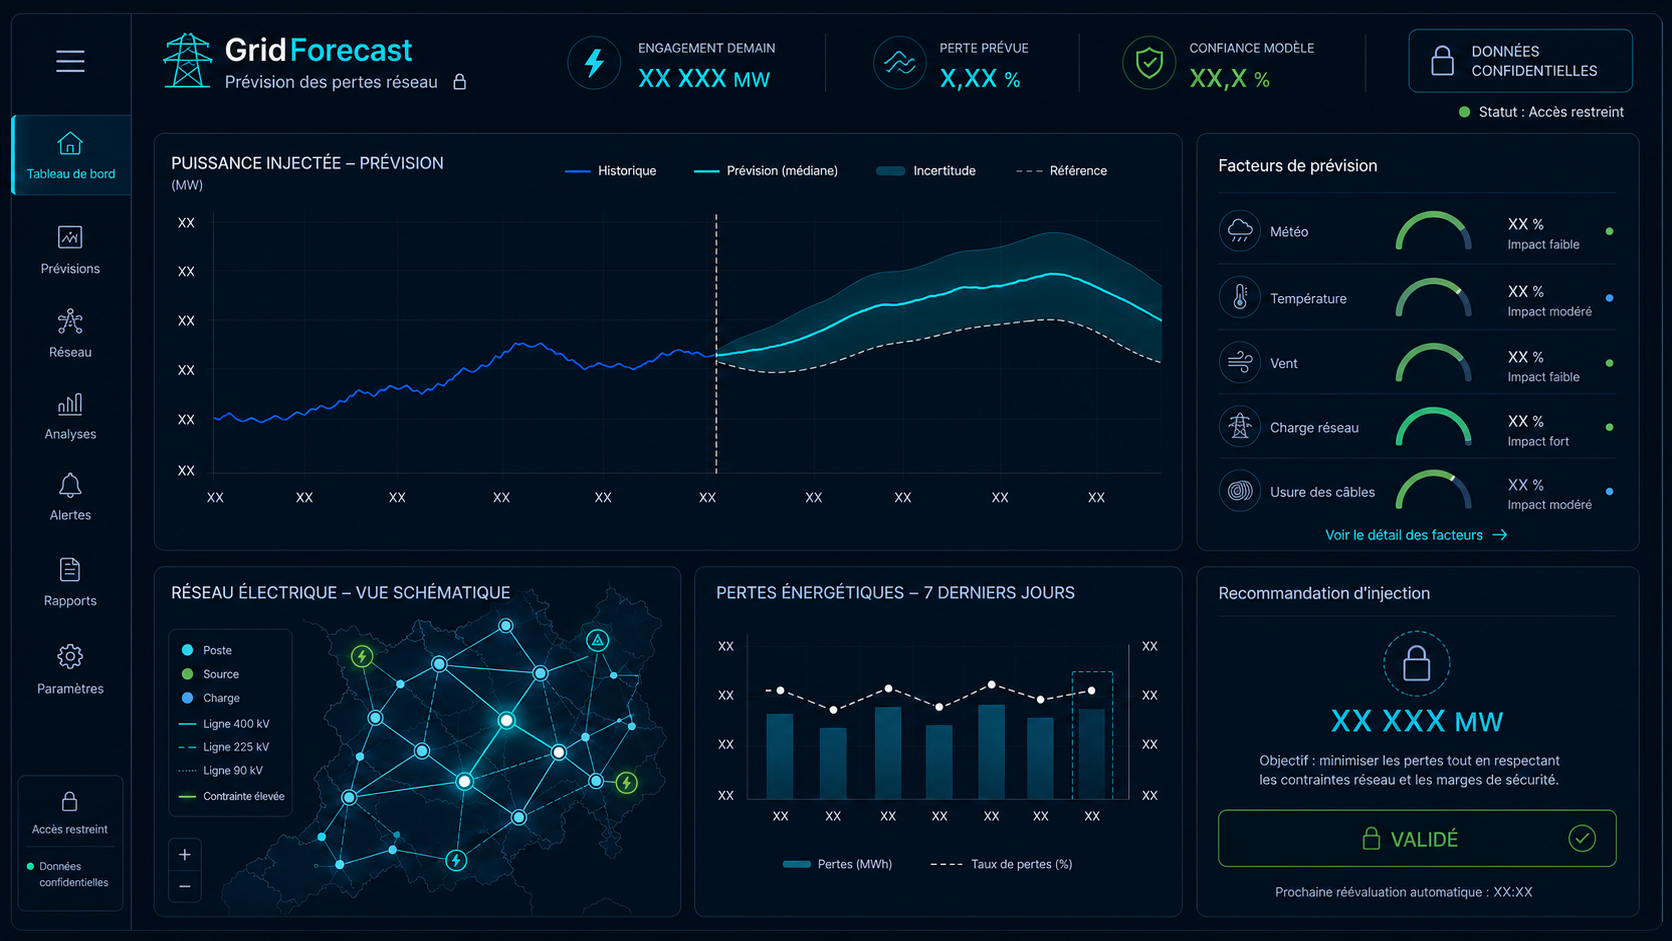Click the Ligne 400 kV legend item
This screenshot has width=1672, height=941.
[x=224, y=724]
